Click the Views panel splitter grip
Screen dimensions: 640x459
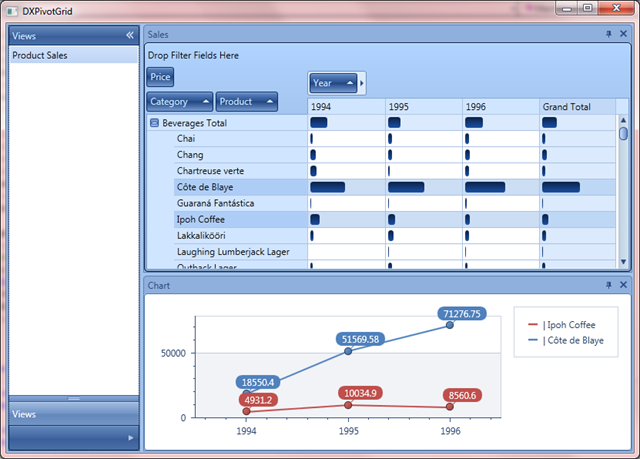click(x=73, y=398)
